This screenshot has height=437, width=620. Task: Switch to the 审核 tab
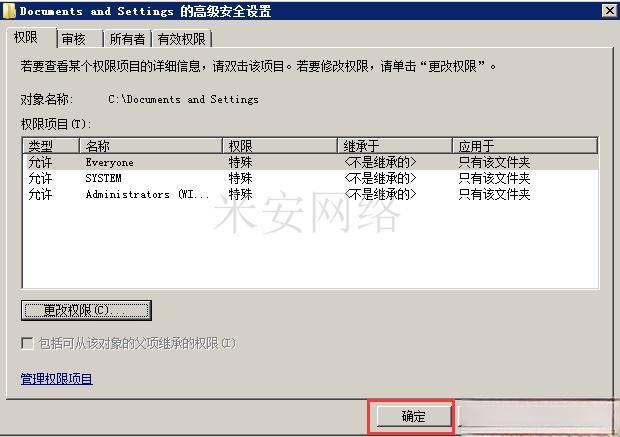[x=79, y=39]
